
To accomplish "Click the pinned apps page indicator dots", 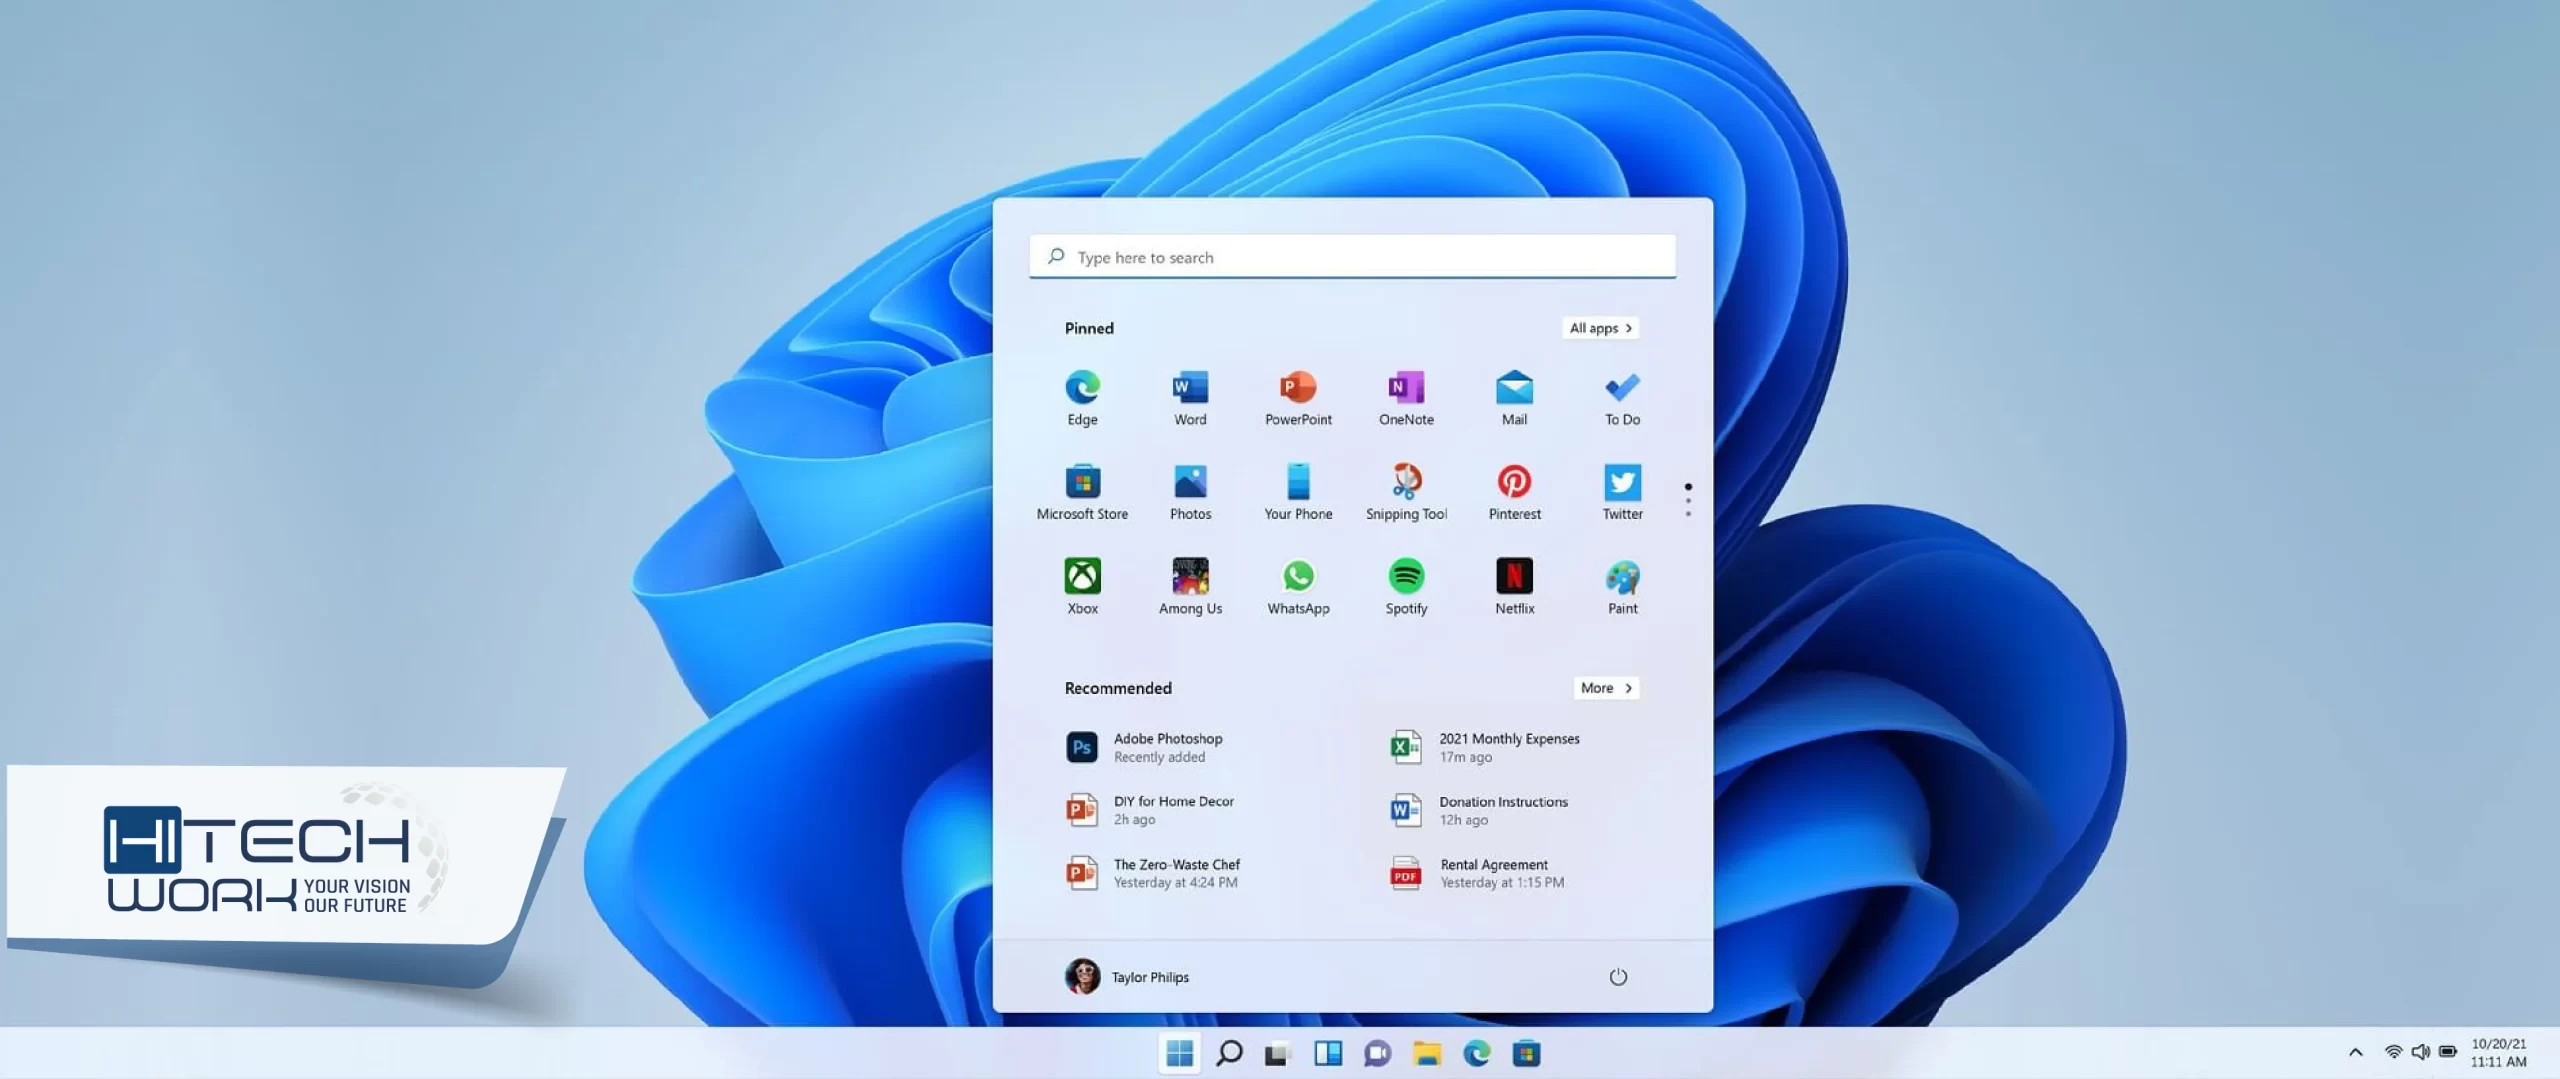I will 1688,500.
